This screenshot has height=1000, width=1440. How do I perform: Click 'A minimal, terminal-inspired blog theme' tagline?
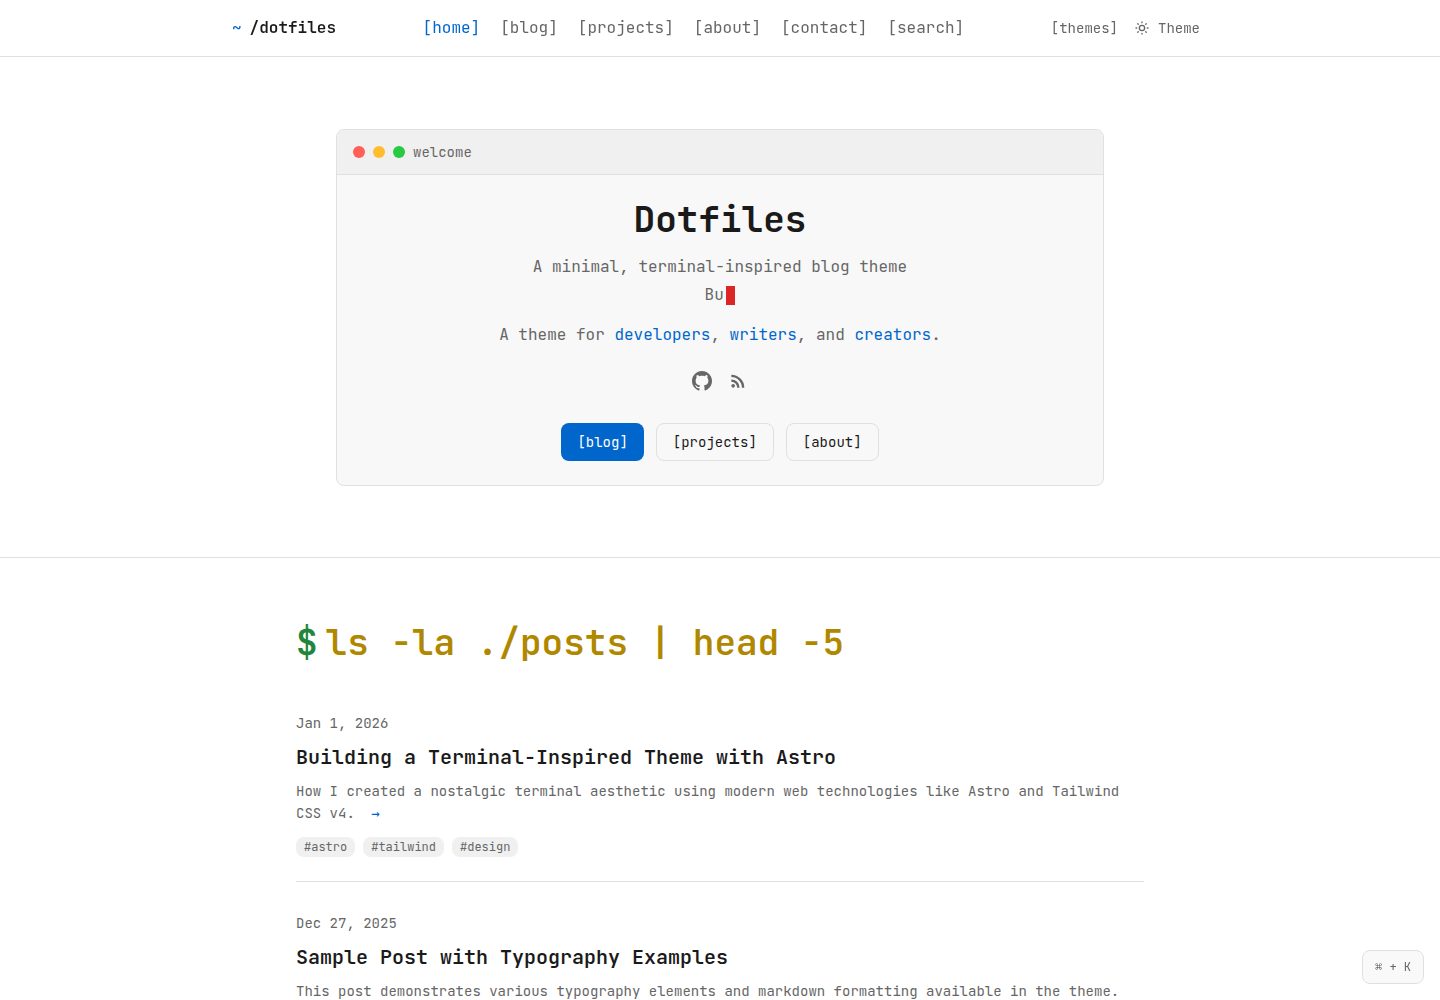pos(720,267)
